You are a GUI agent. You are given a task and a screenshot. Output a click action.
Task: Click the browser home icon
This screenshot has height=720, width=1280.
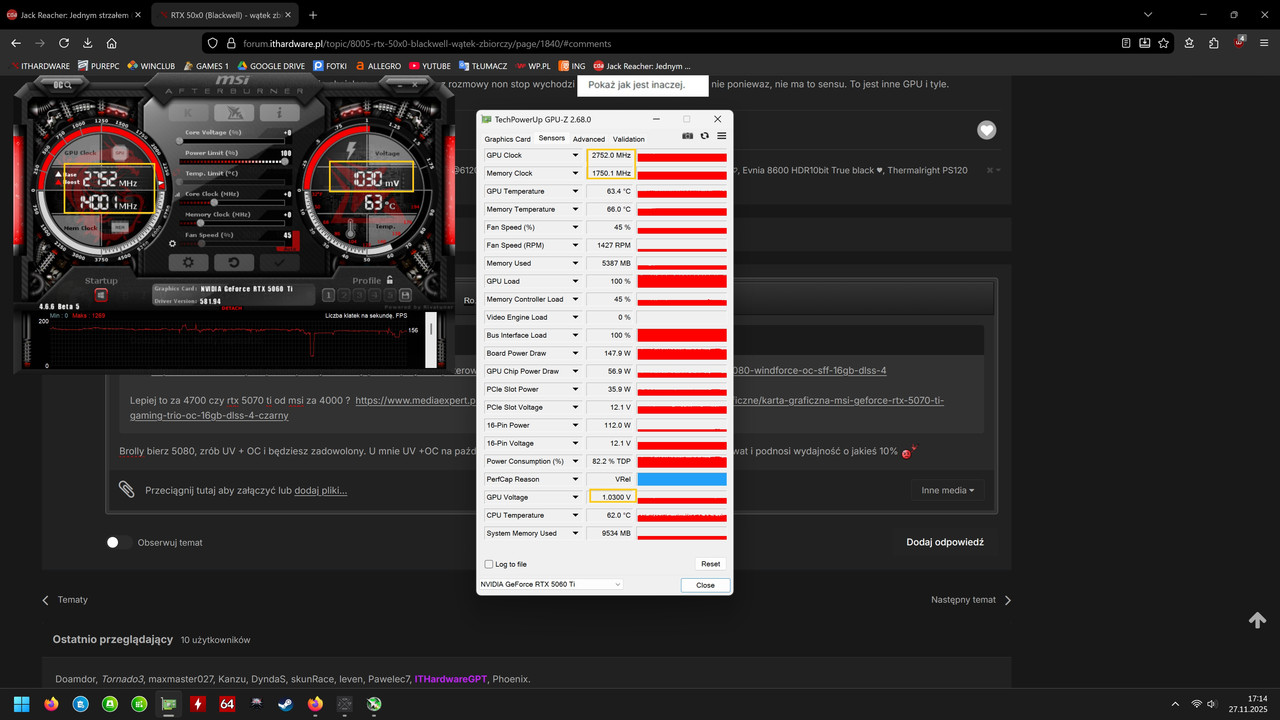(112, 43)
